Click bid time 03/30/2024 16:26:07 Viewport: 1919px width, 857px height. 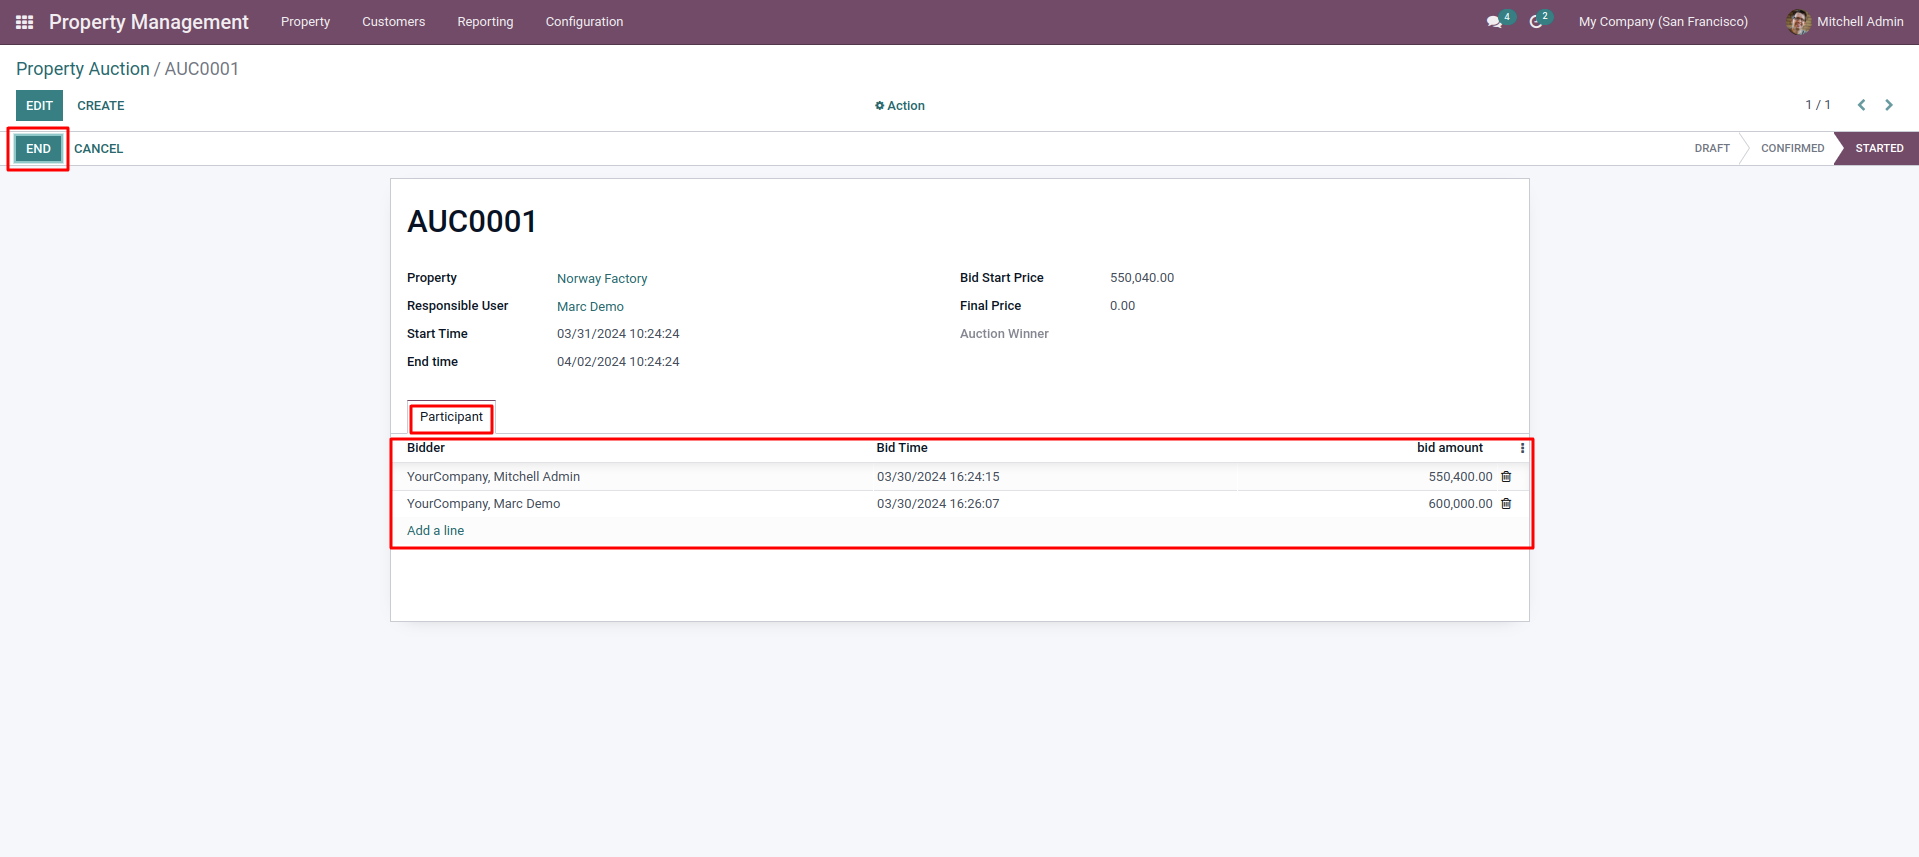(x=938, y=504)
